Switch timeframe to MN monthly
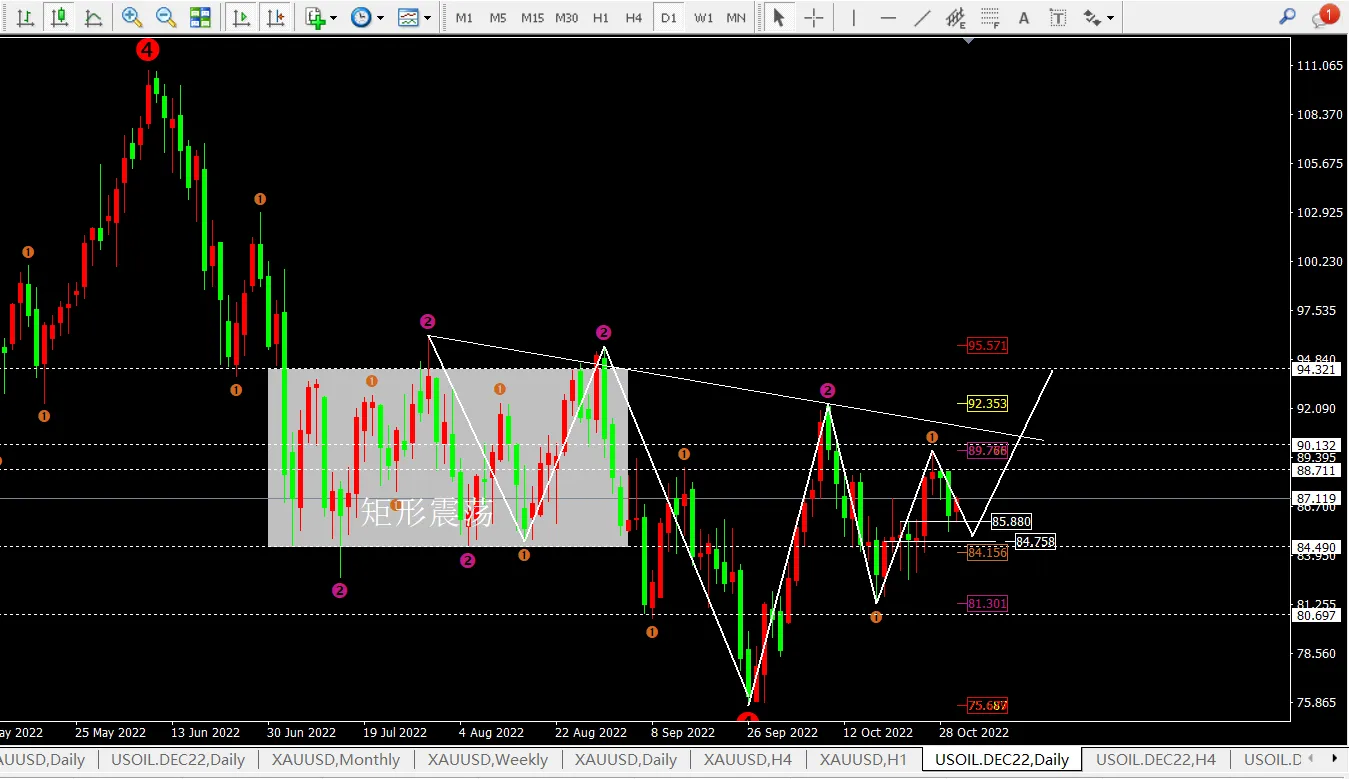 [x=736, y=18]
